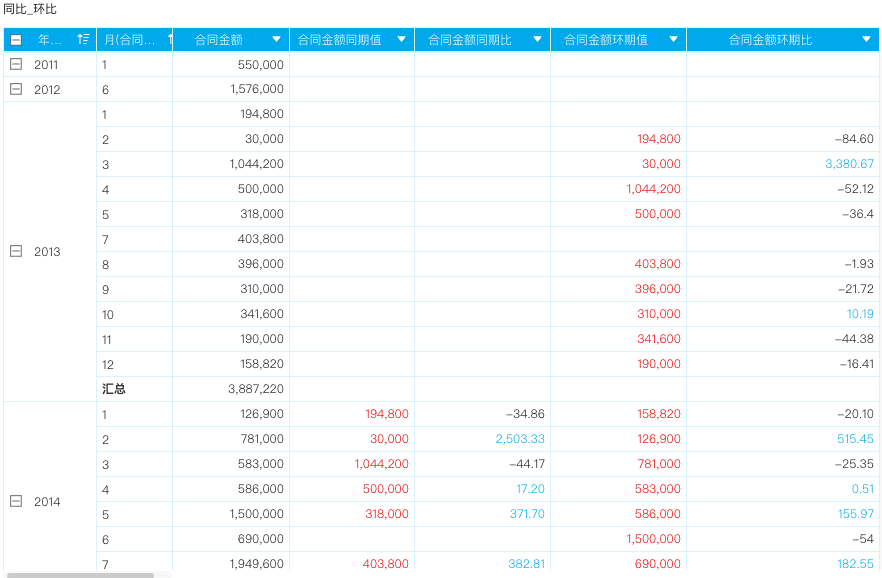This screenshot has width=882, height=578.
Task: Select the 同比_环比 title text
Action: [x=30, y=9]
